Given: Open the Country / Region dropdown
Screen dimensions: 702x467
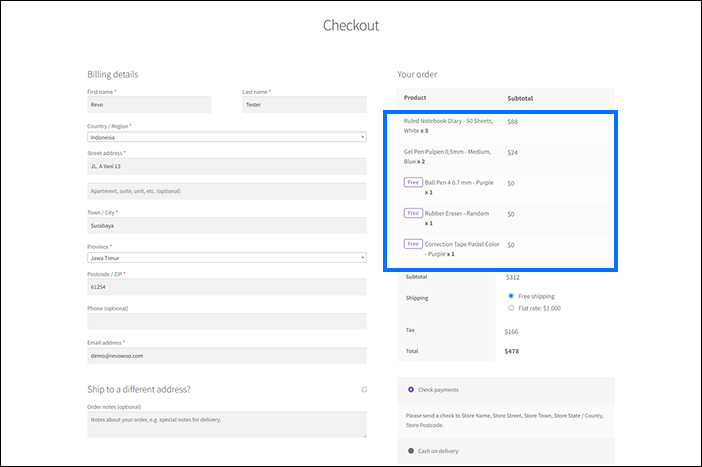Looking at the screenshot, I should click(226, 137).
